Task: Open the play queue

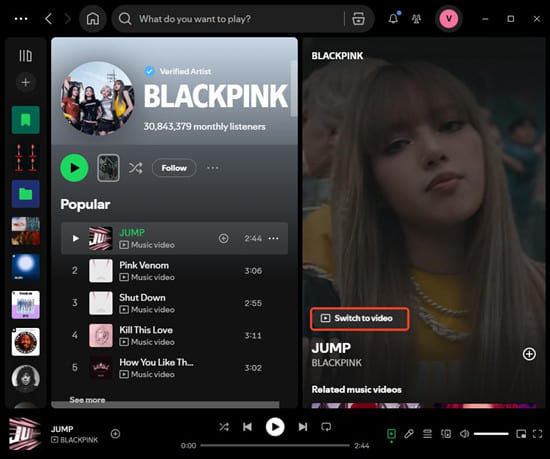Action: pos(427,434)
